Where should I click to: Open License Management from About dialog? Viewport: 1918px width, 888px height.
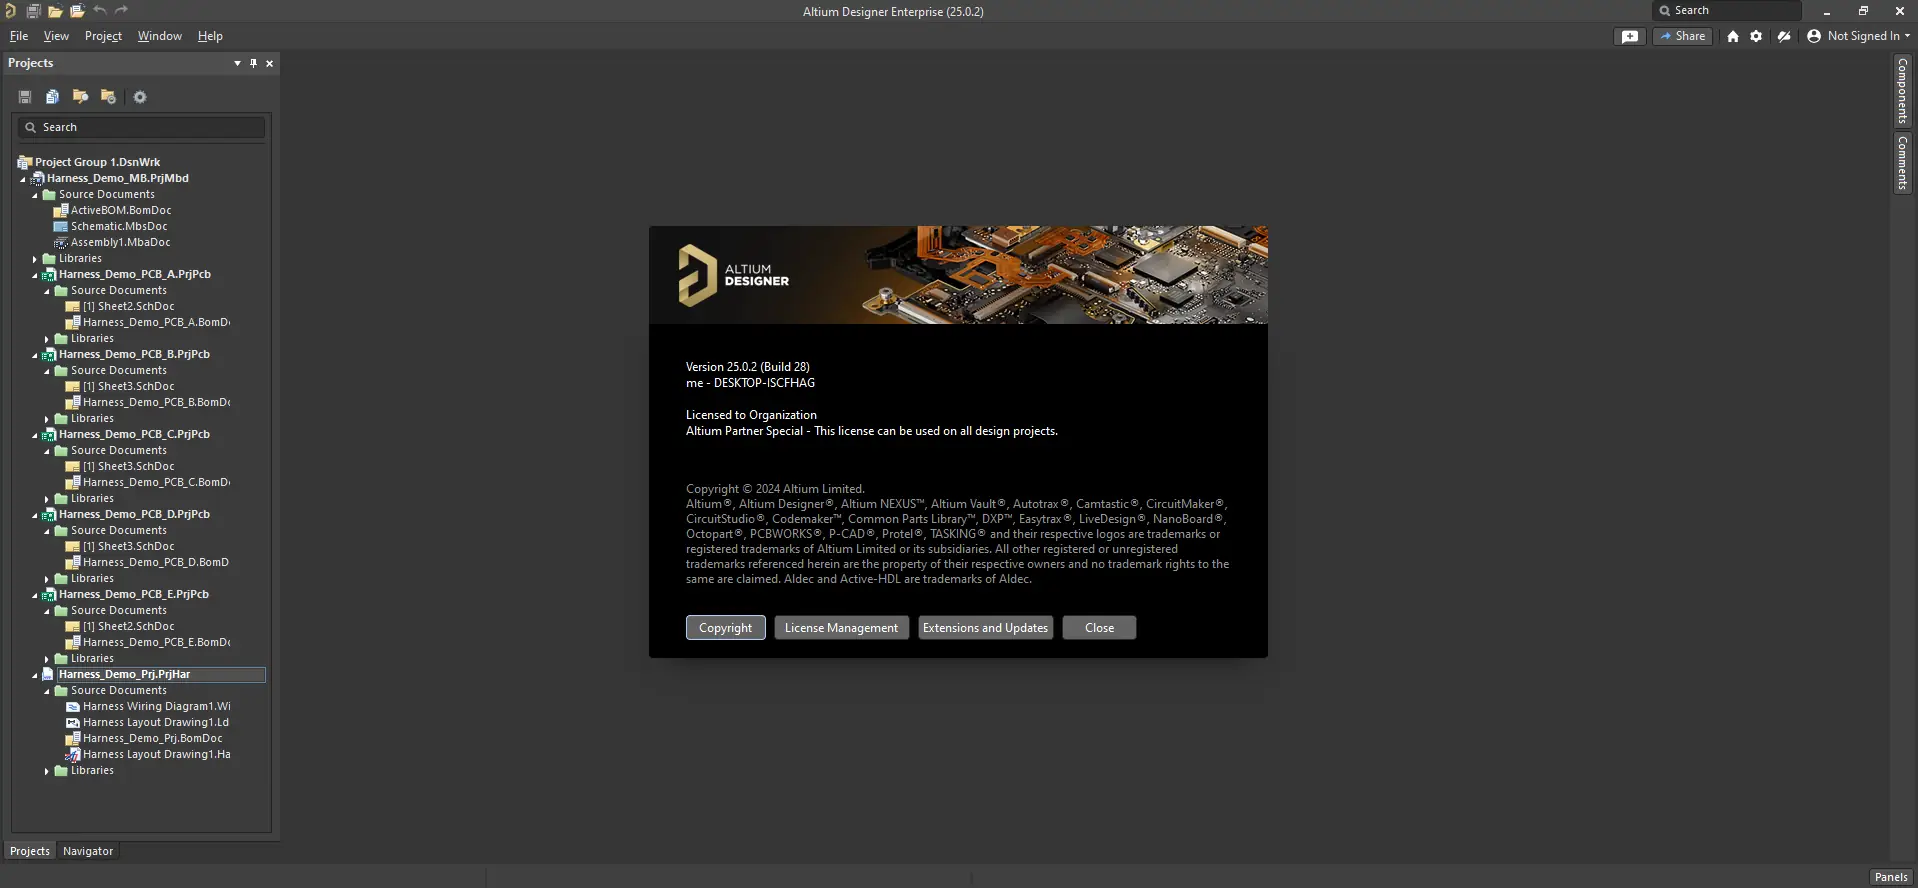click(x=841, y=628)
